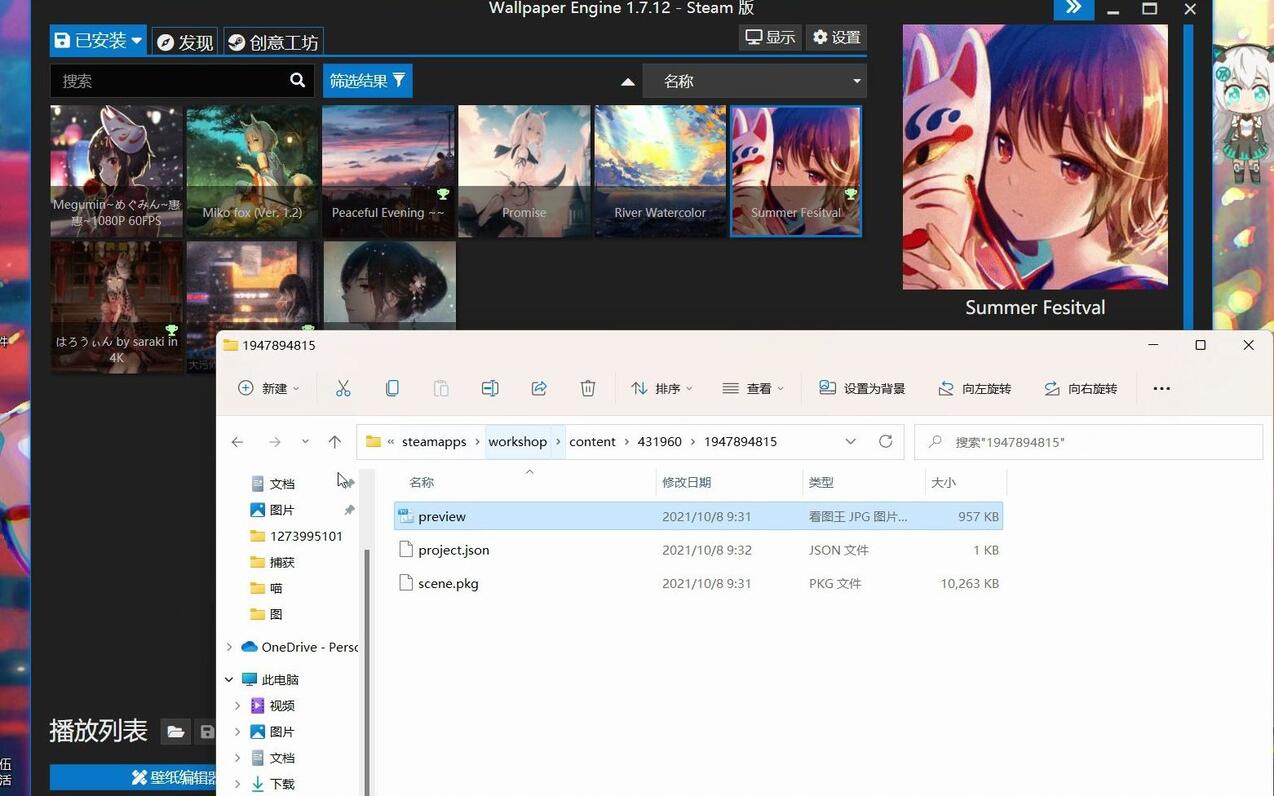Cut the selected file in File Explorer
This screenshot has height=796, width=1274.
(x=343, y=388)
